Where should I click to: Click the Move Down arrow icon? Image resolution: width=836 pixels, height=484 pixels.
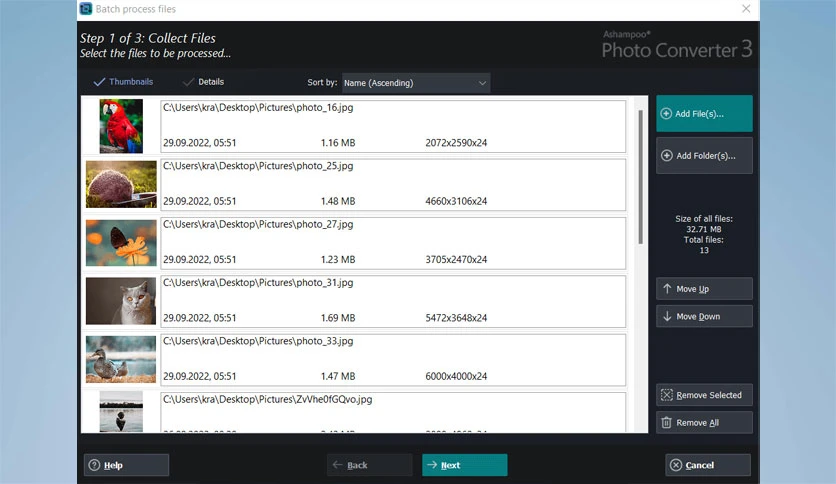point(667,316)
